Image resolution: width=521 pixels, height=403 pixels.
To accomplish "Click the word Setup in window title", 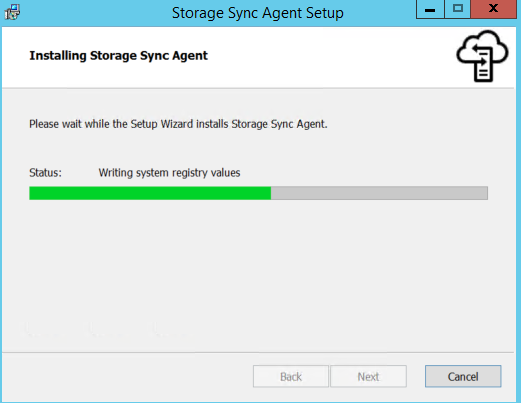I will pyautogui.click(x=325, y=13).
